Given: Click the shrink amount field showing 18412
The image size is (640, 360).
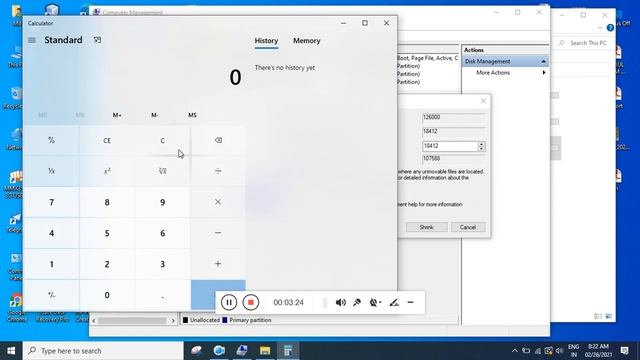Looking at the screenshot, I should click(450, 146).
